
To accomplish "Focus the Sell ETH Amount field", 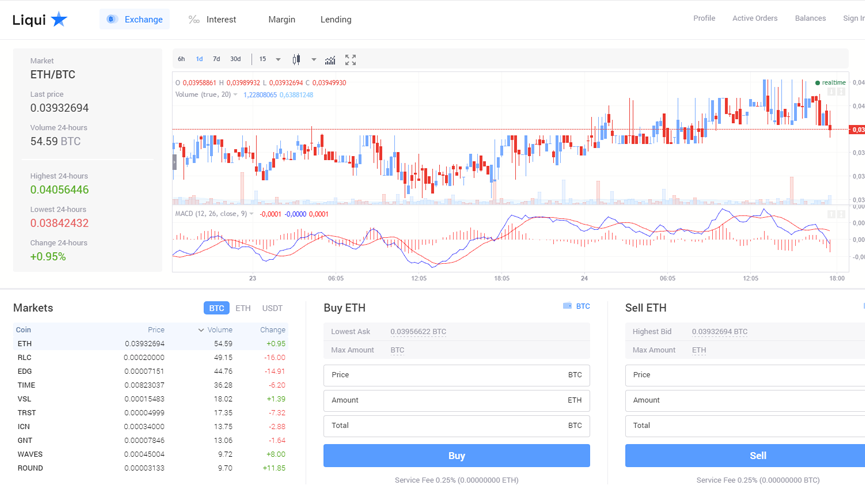I will [x=745, y=400].
